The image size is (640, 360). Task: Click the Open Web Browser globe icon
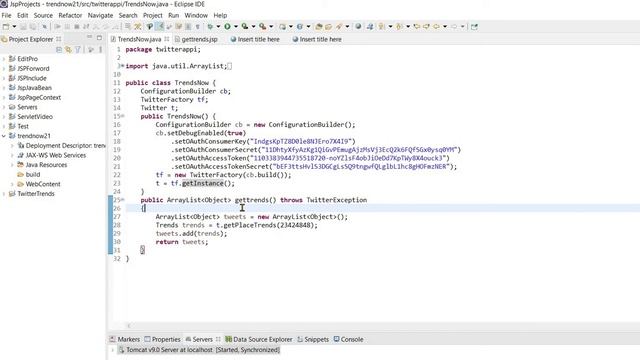pos(358,27)
